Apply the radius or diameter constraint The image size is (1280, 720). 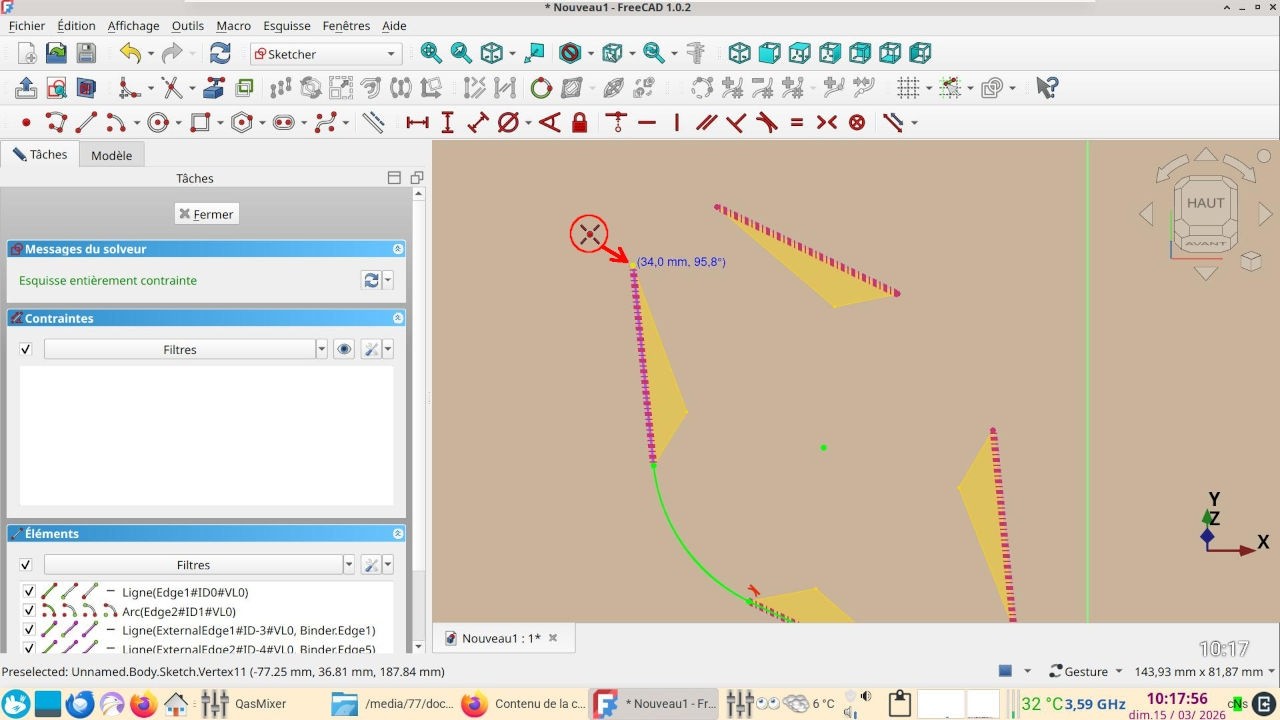(x=508, y=123)
